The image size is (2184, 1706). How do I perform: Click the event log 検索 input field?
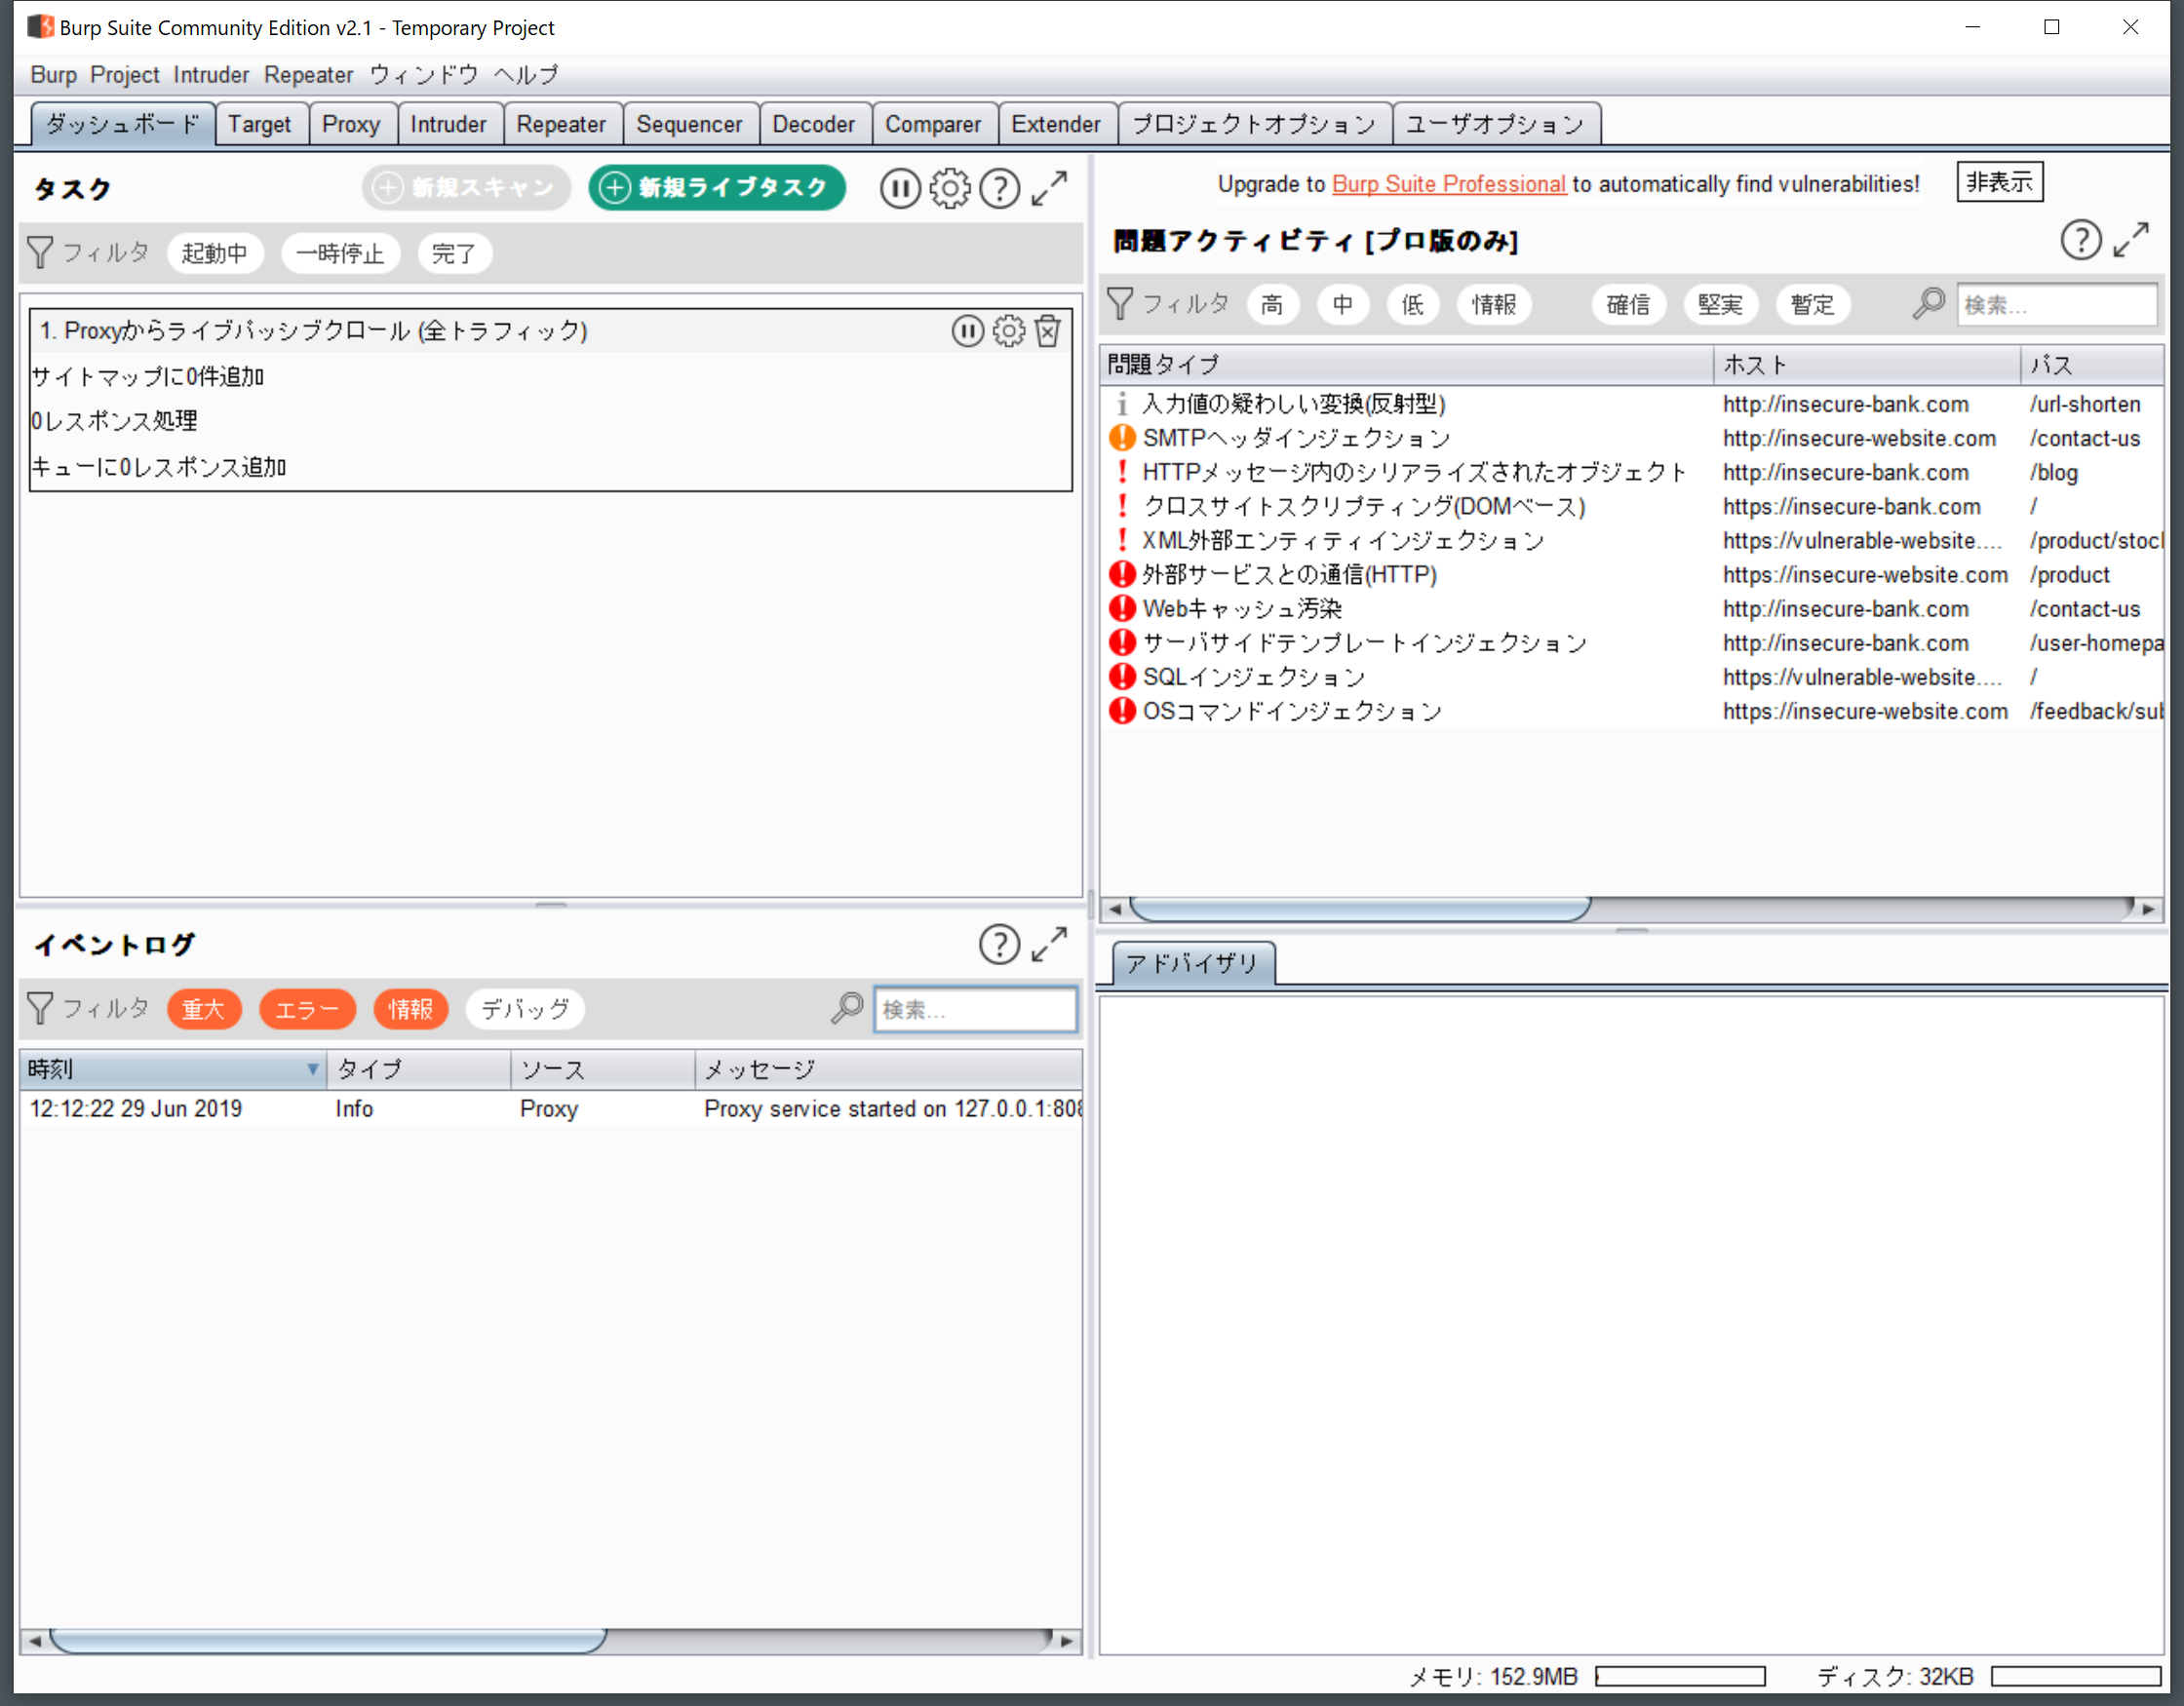click(x=975, y=1009)
